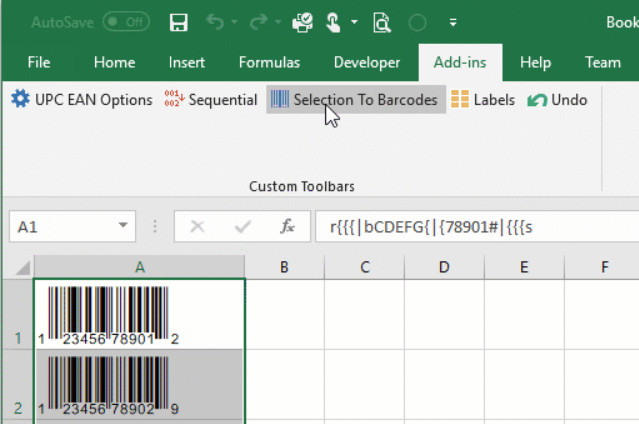Click the green Undo arrow icon in Add-ins
This screenshot has height=424, width=639.
[x=537, y=100]
